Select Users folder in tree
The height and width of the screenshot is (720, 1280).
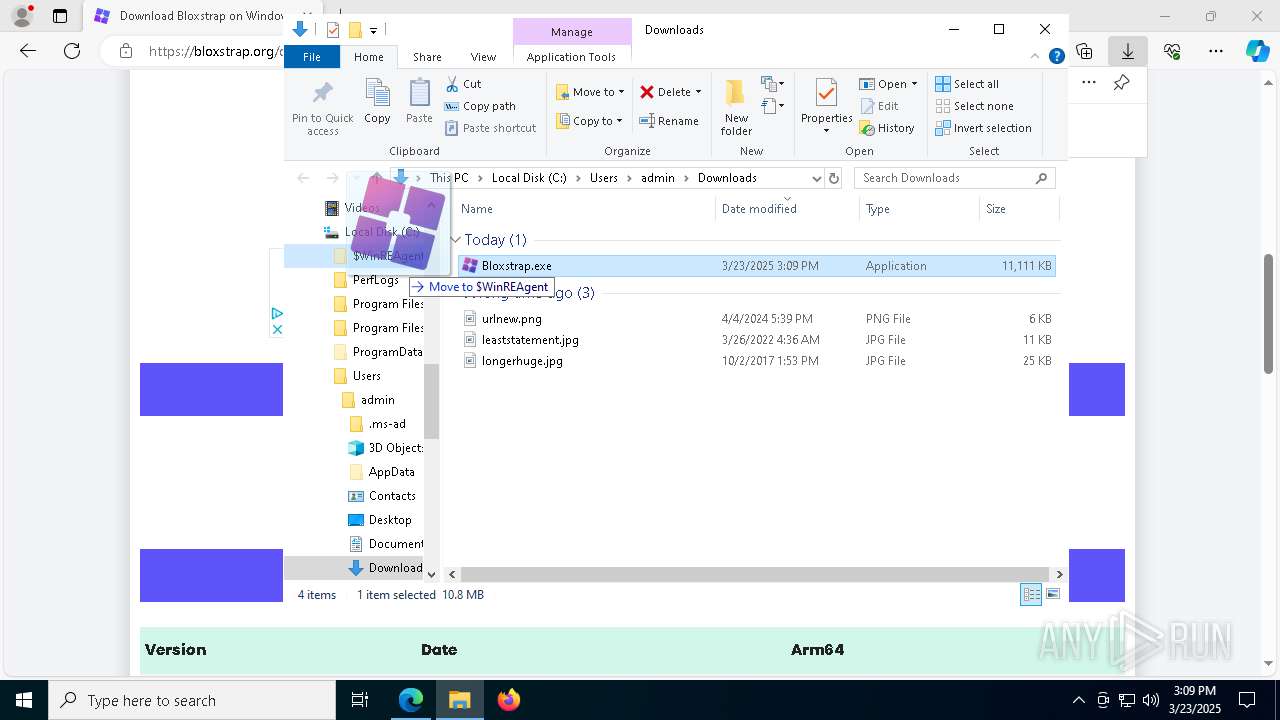tap(356, 376)
